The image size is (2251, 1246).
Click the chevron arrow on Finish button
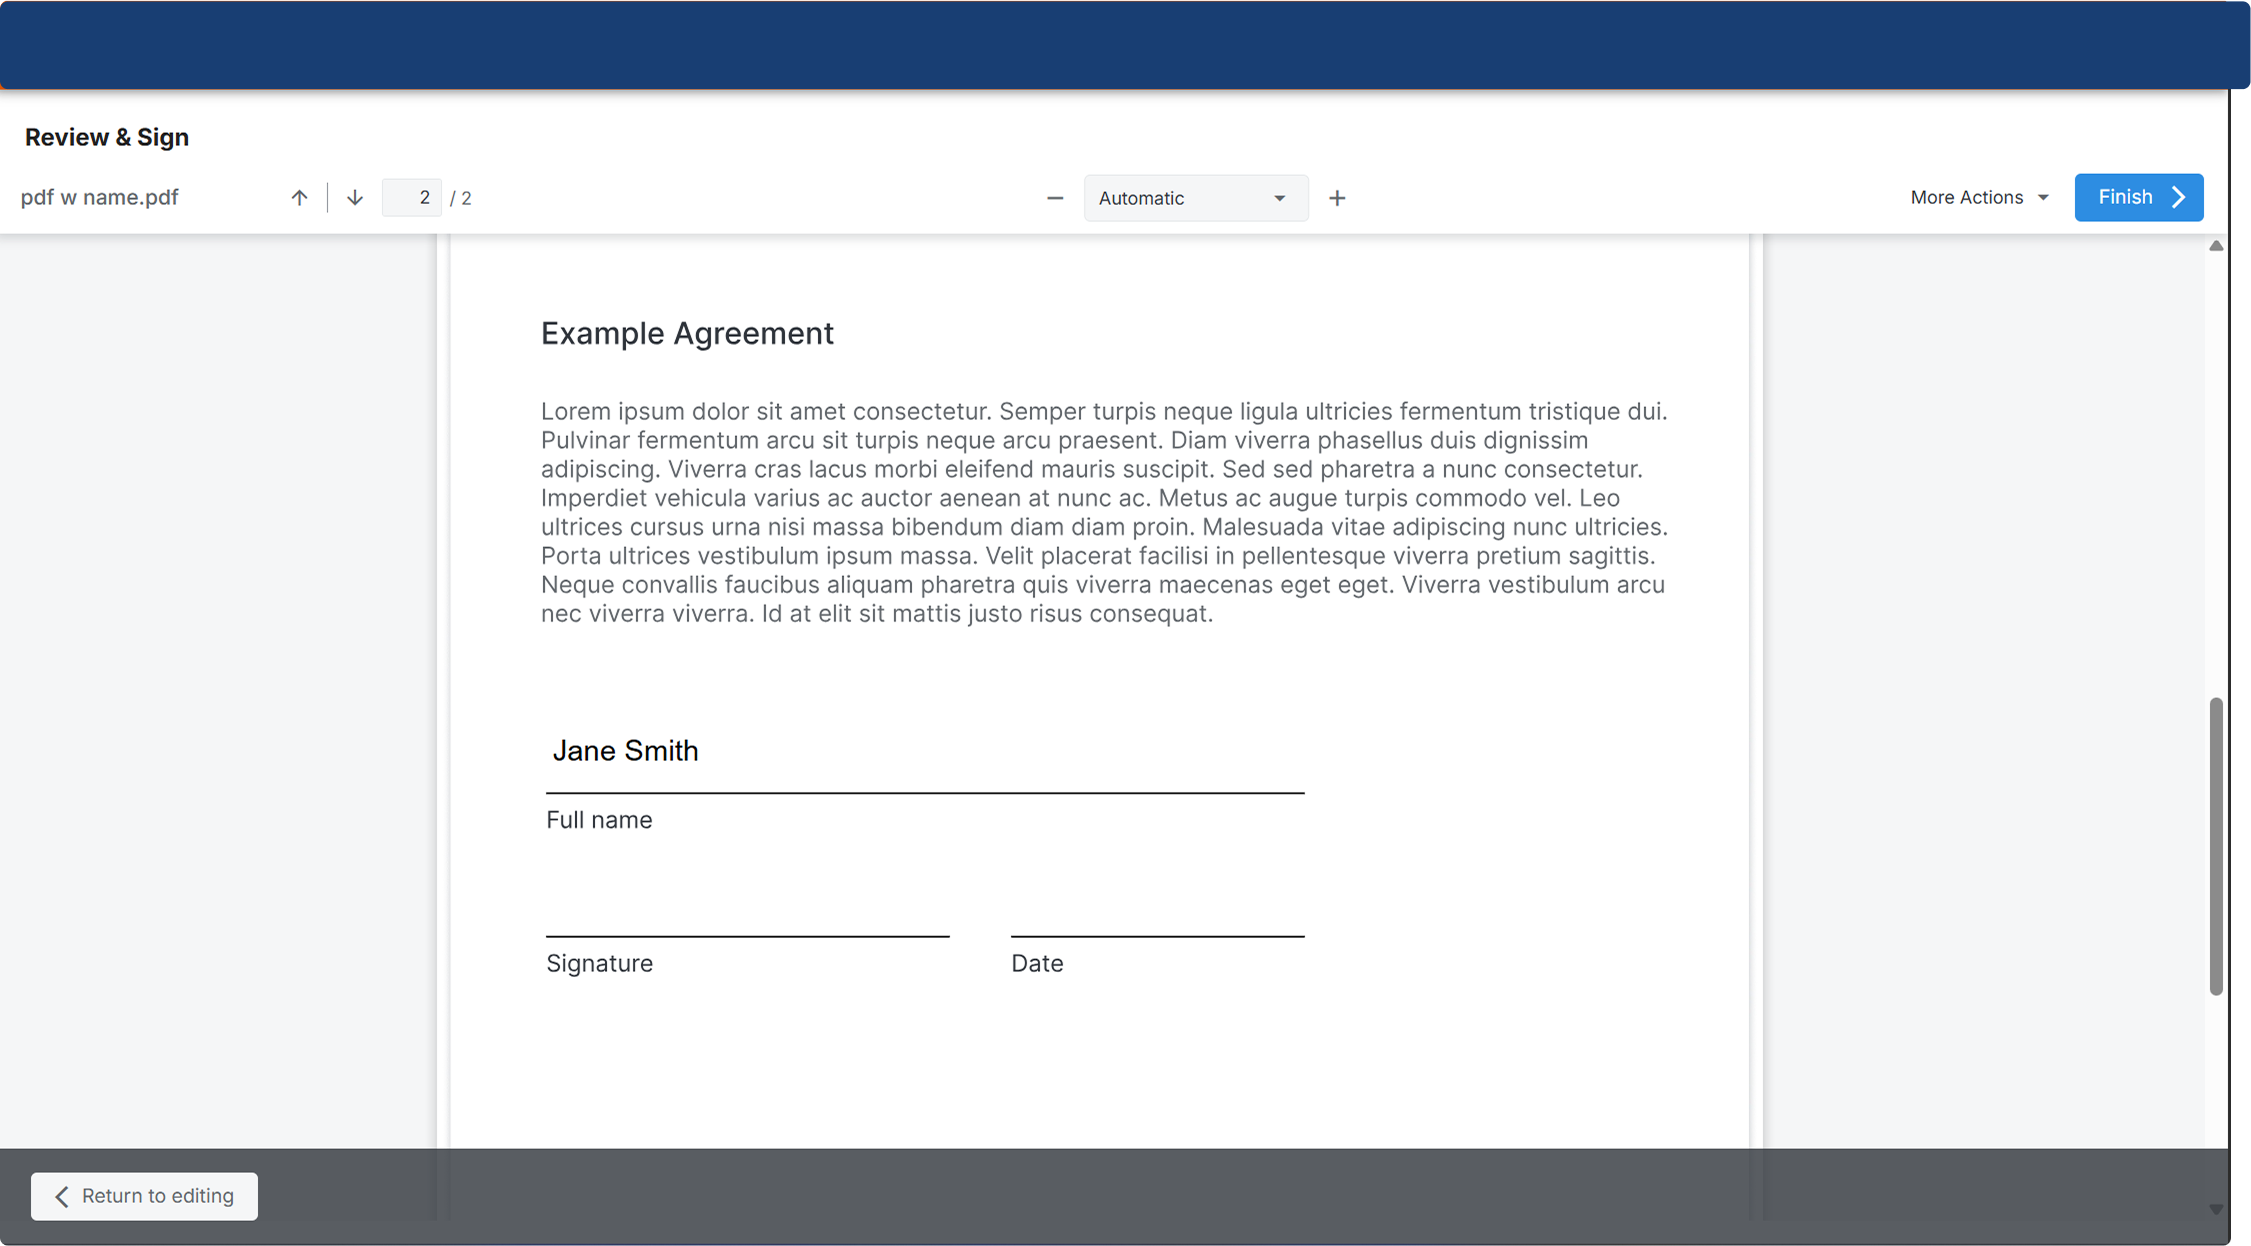[x=2179, y=198]
